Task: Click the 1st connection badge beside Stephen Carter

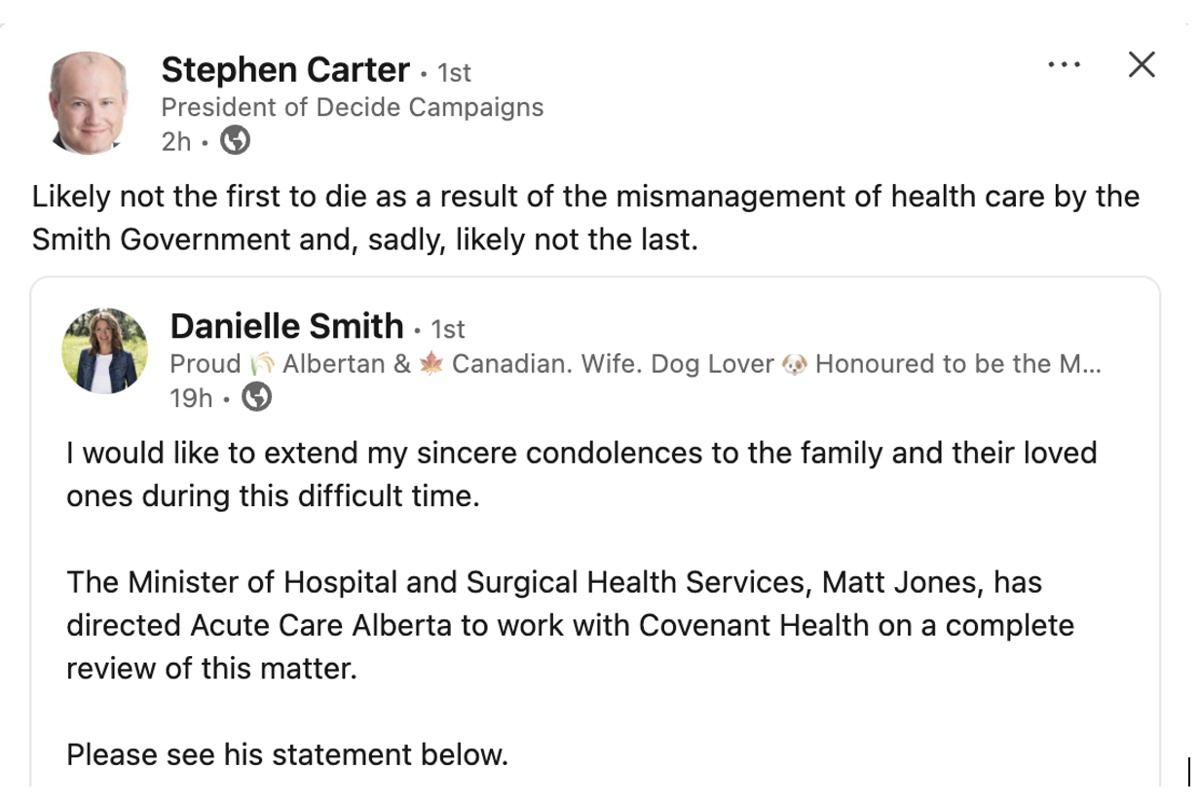Action: [455, 72]
